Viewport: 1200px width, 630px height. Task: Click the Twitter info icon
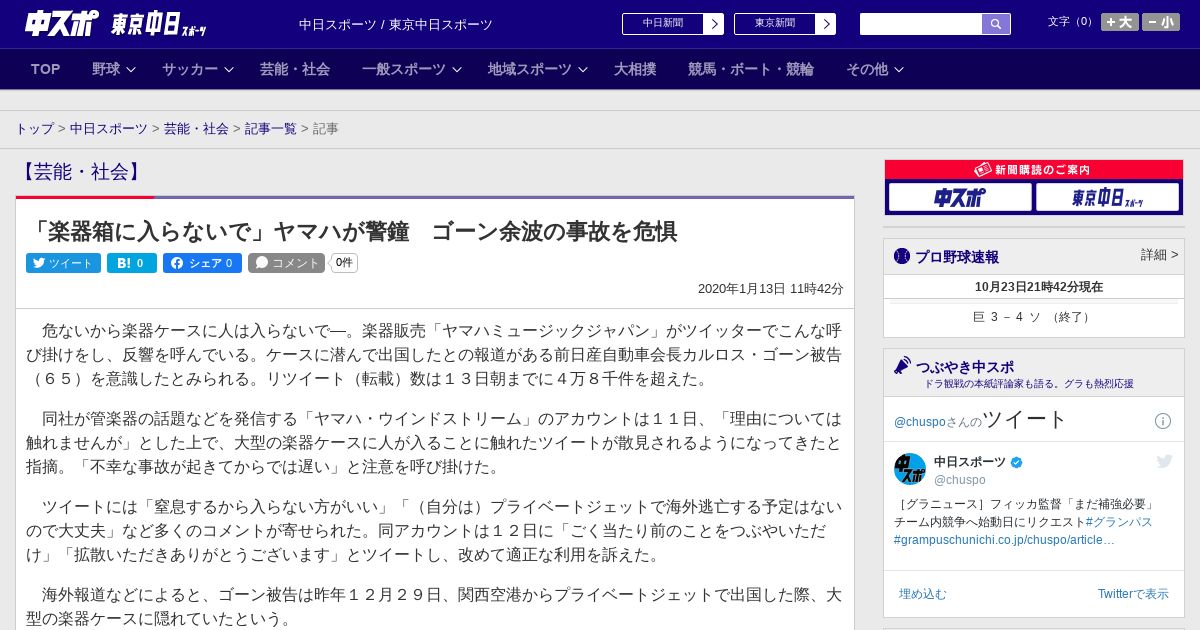click(1163, 421)
